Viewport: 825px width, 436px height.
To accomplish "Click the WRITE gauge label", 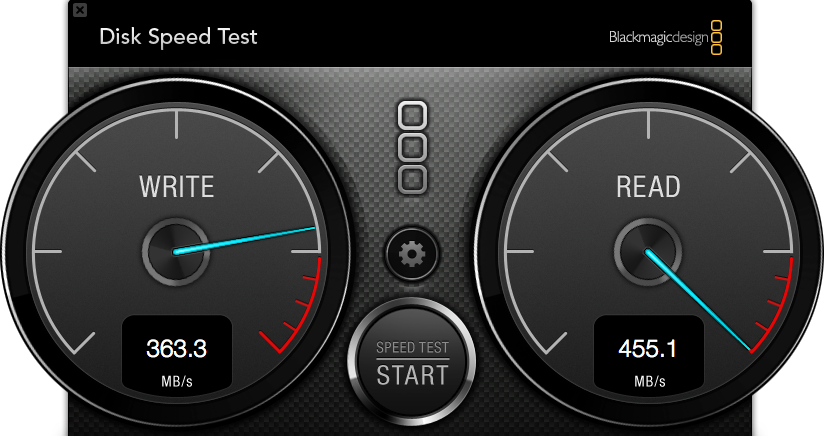I will tap(176, 187).
